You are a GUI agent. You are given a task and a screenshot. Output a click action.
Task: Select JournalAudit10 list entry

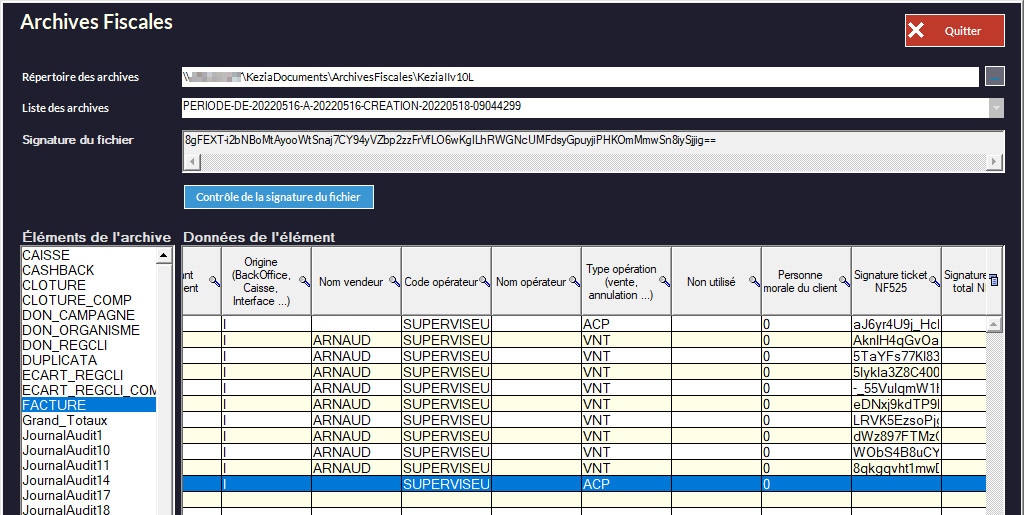point(66,450)
